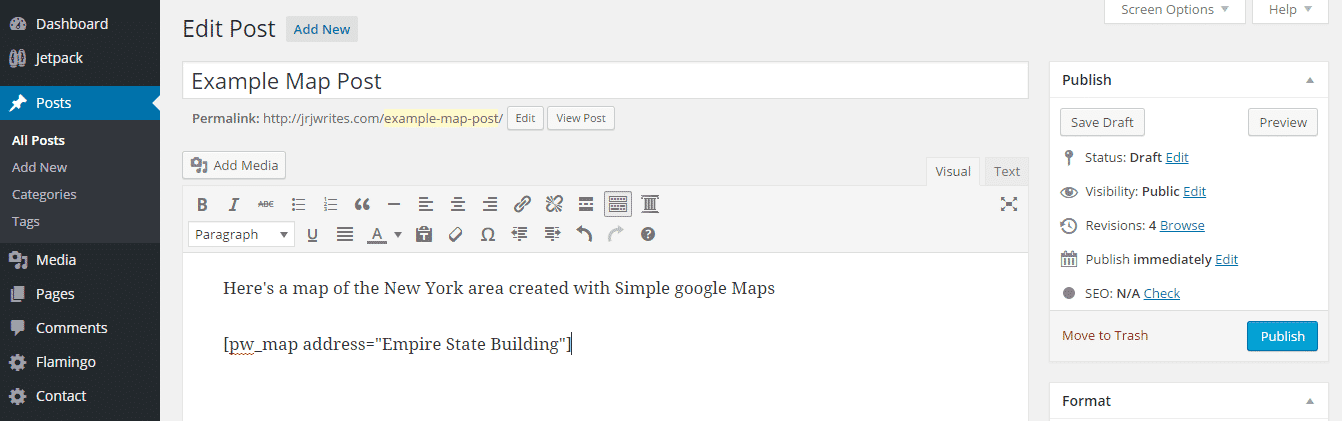Increase the indent

[x=552, y=234]
